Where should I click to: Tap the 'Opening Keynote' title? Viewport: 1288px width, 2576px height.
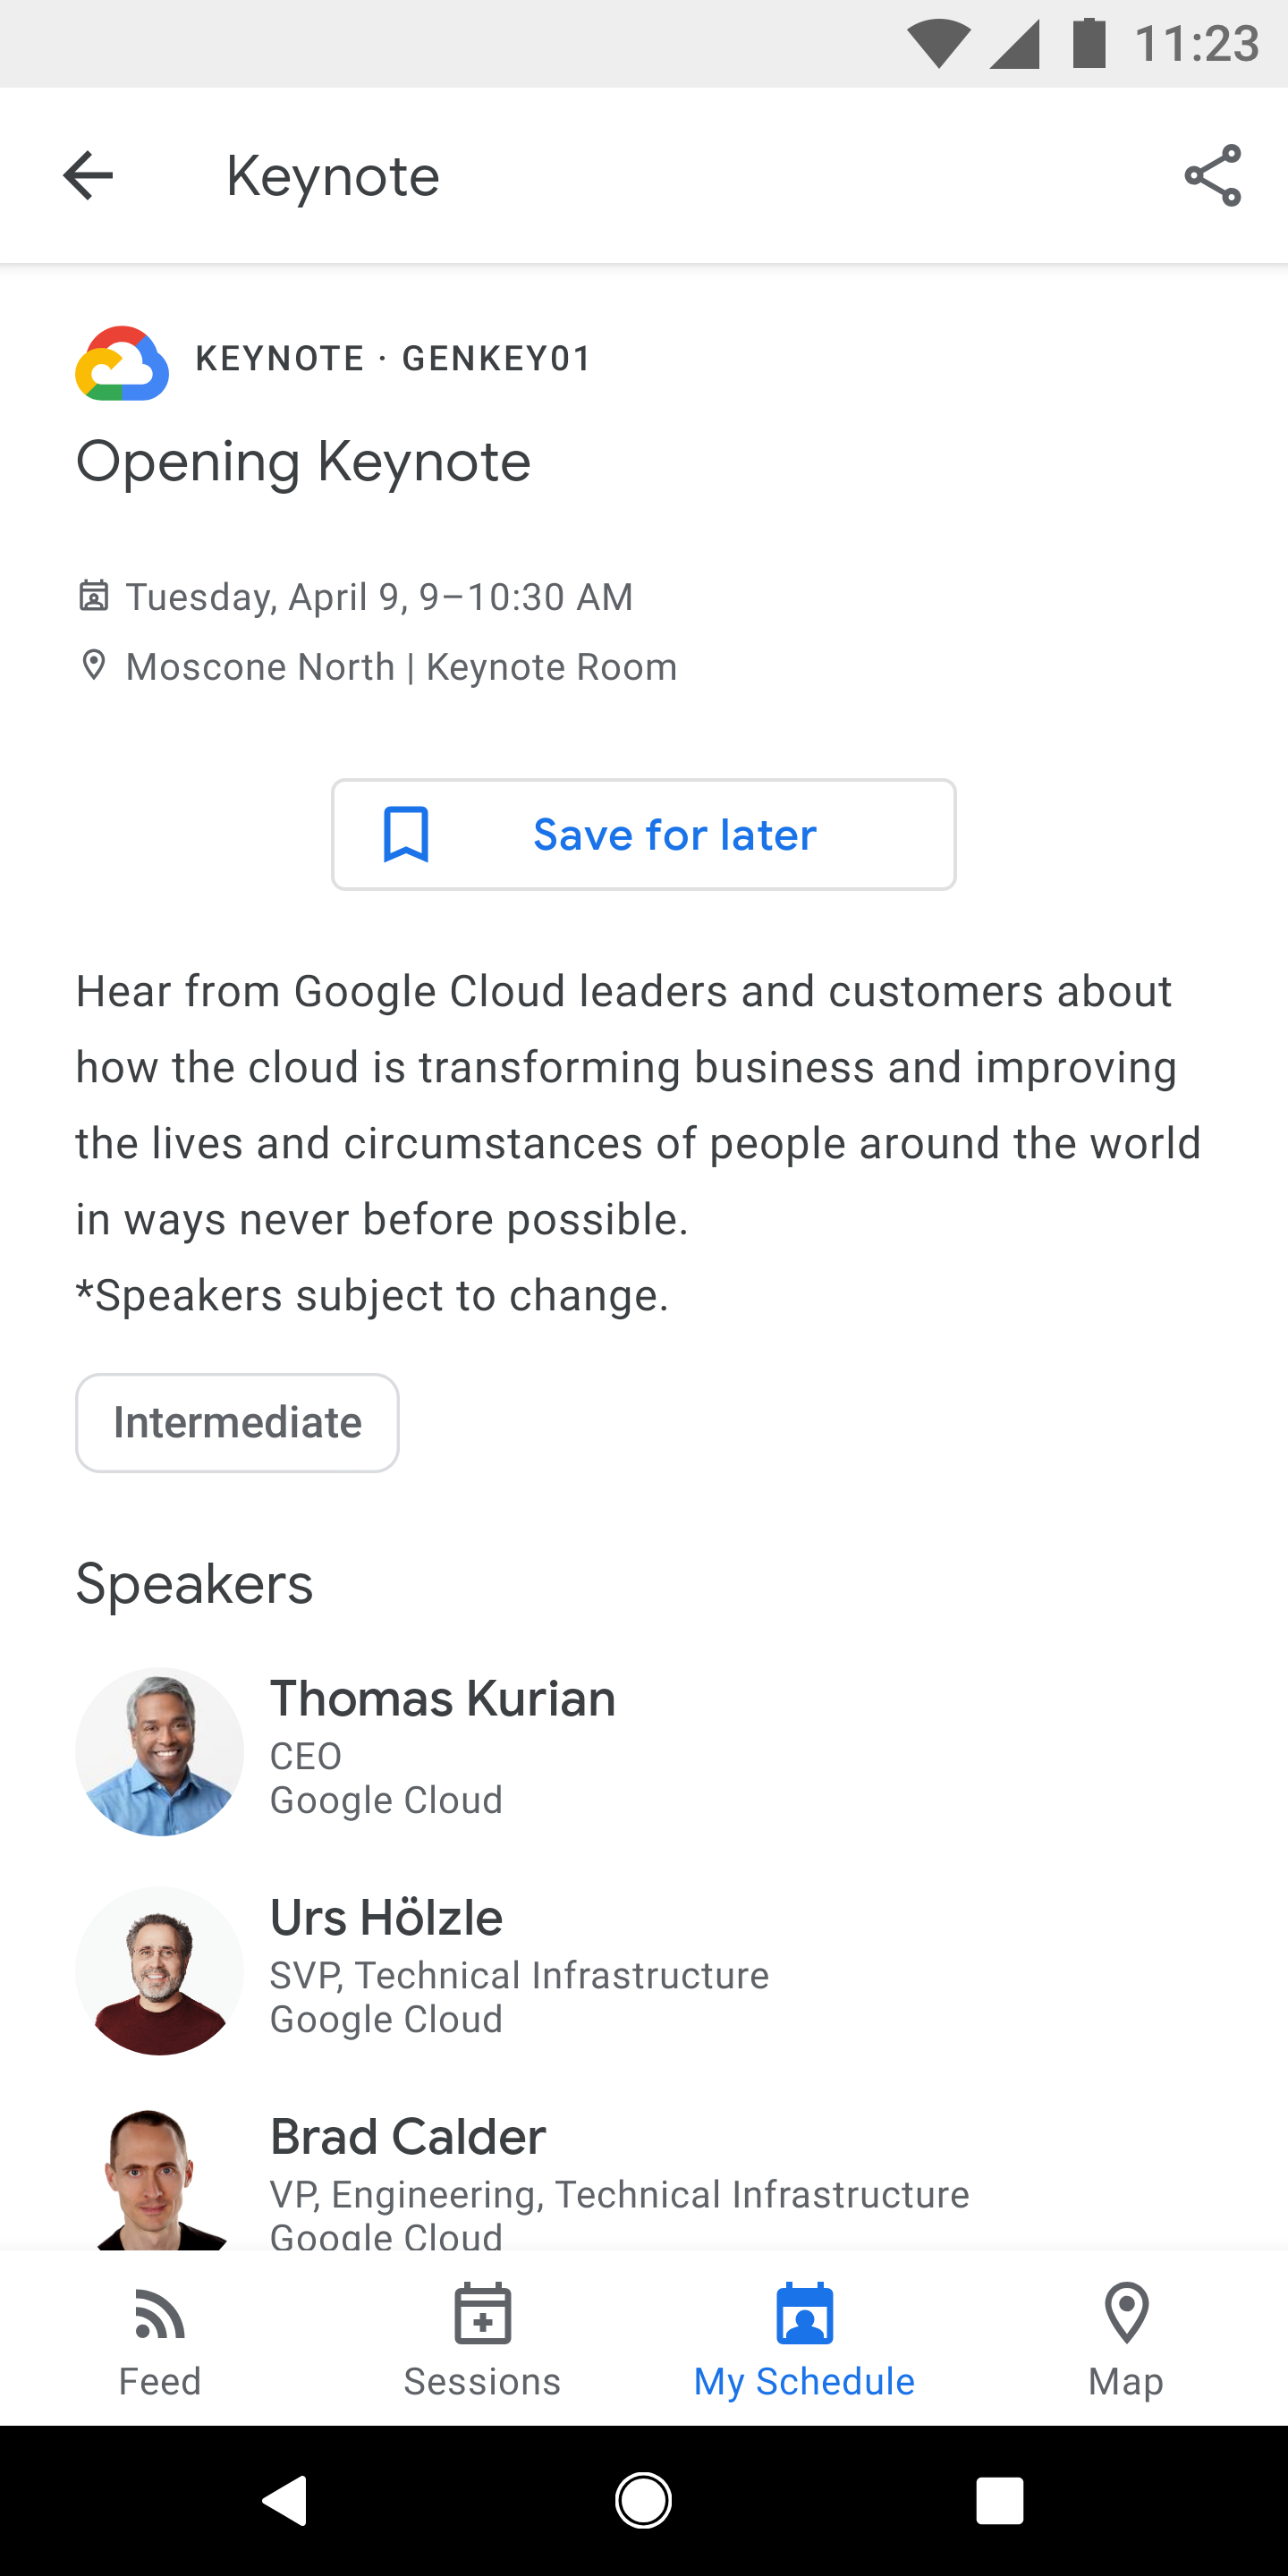click(x=303, y=462)
